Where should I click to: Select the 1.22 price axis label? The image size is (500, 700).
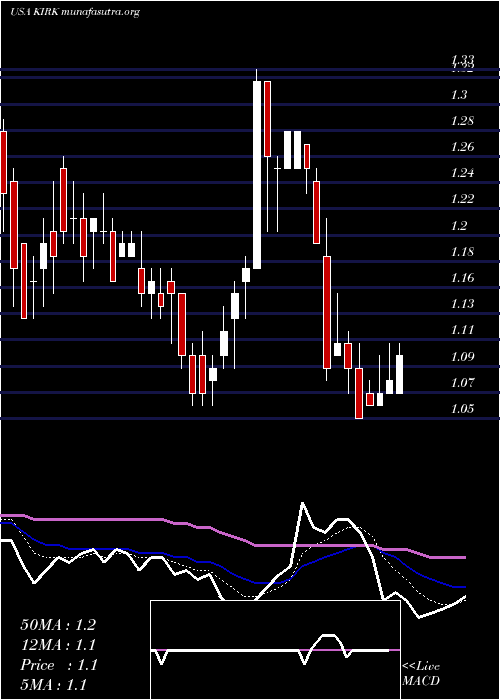462,199
